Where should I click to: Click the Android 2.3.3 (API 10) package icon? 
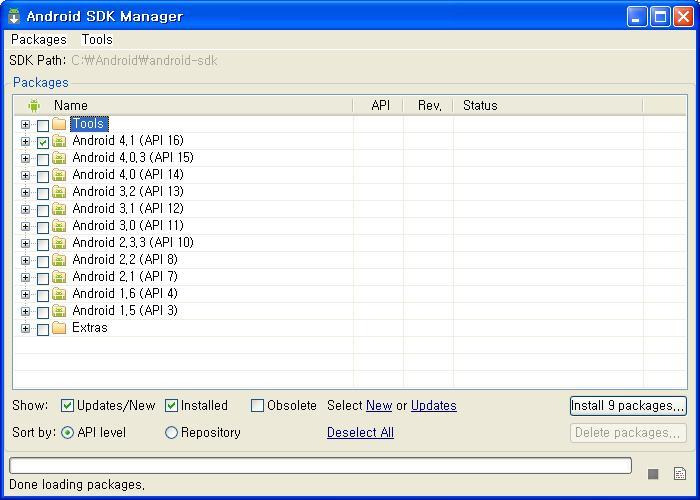[x=59, y=243]
